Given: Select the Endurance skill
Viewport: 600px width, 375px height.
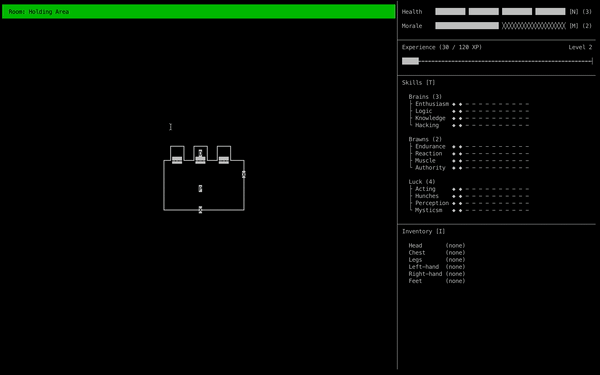Looking at the screenshot, I should click(x=430, y=147).
